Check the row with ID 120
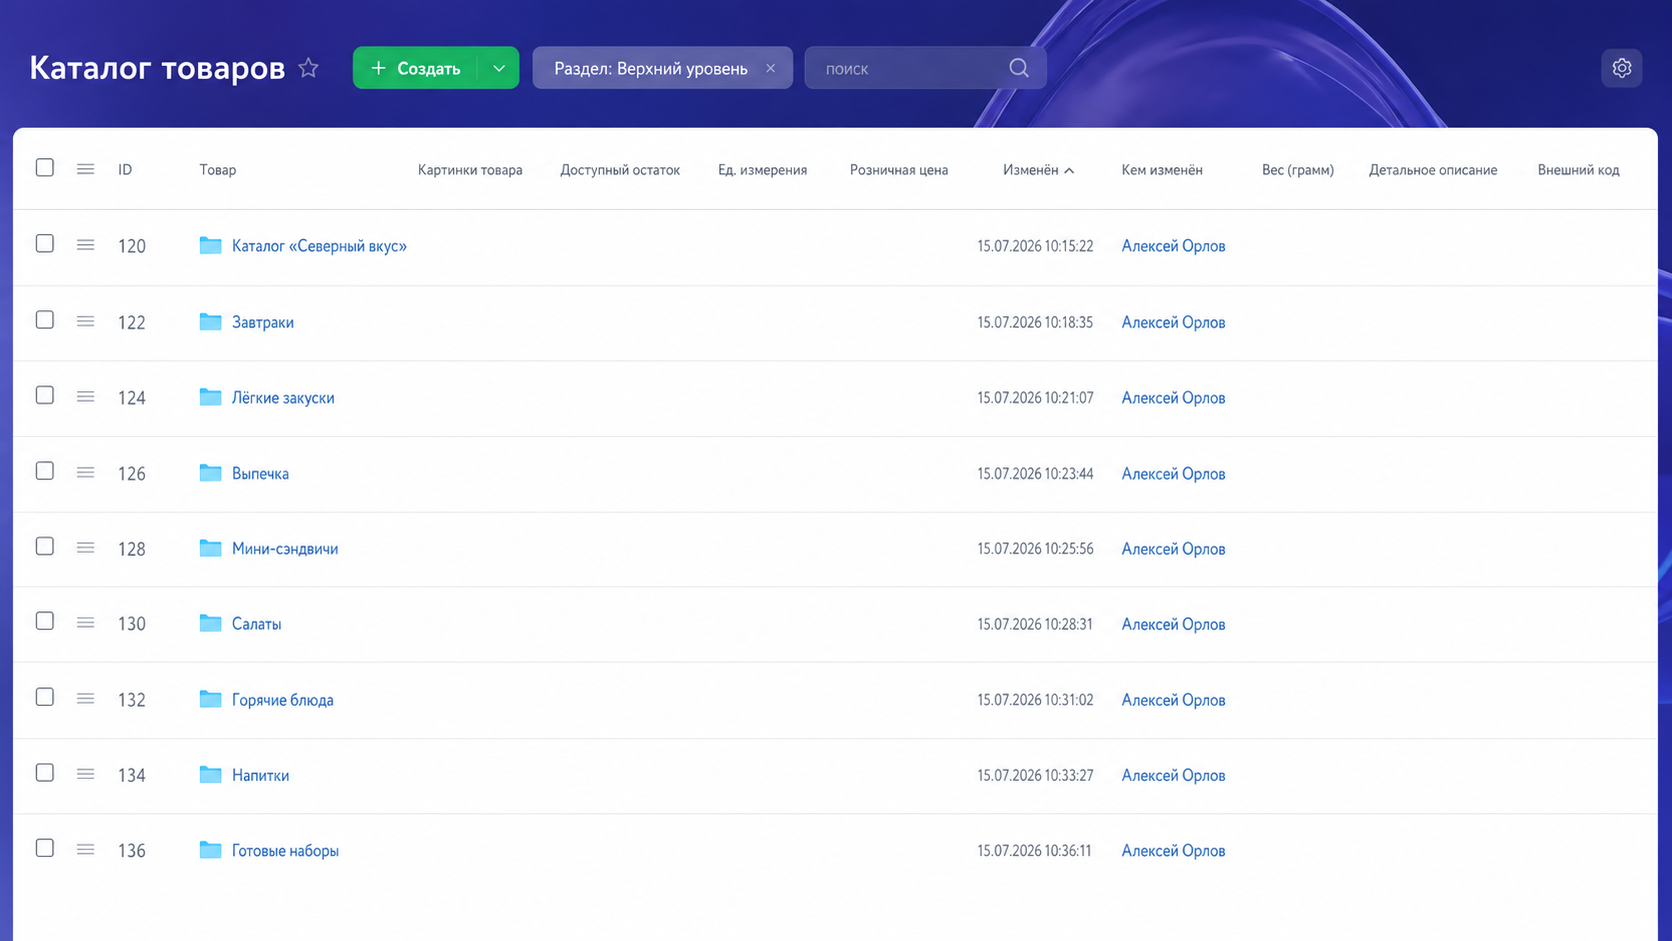Screen dimensions: 1672x941 click(x=45, y=243)
